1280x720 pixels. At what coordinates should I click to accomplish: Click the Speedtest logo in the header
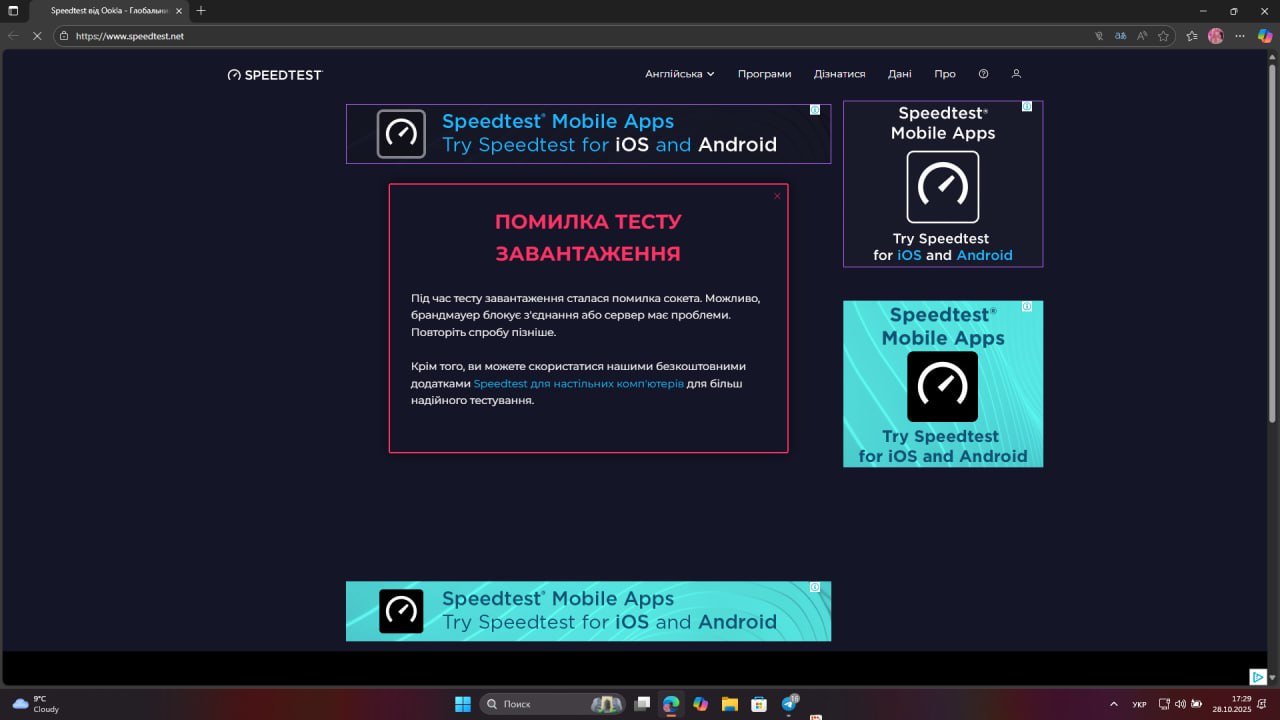coord(275,75)
